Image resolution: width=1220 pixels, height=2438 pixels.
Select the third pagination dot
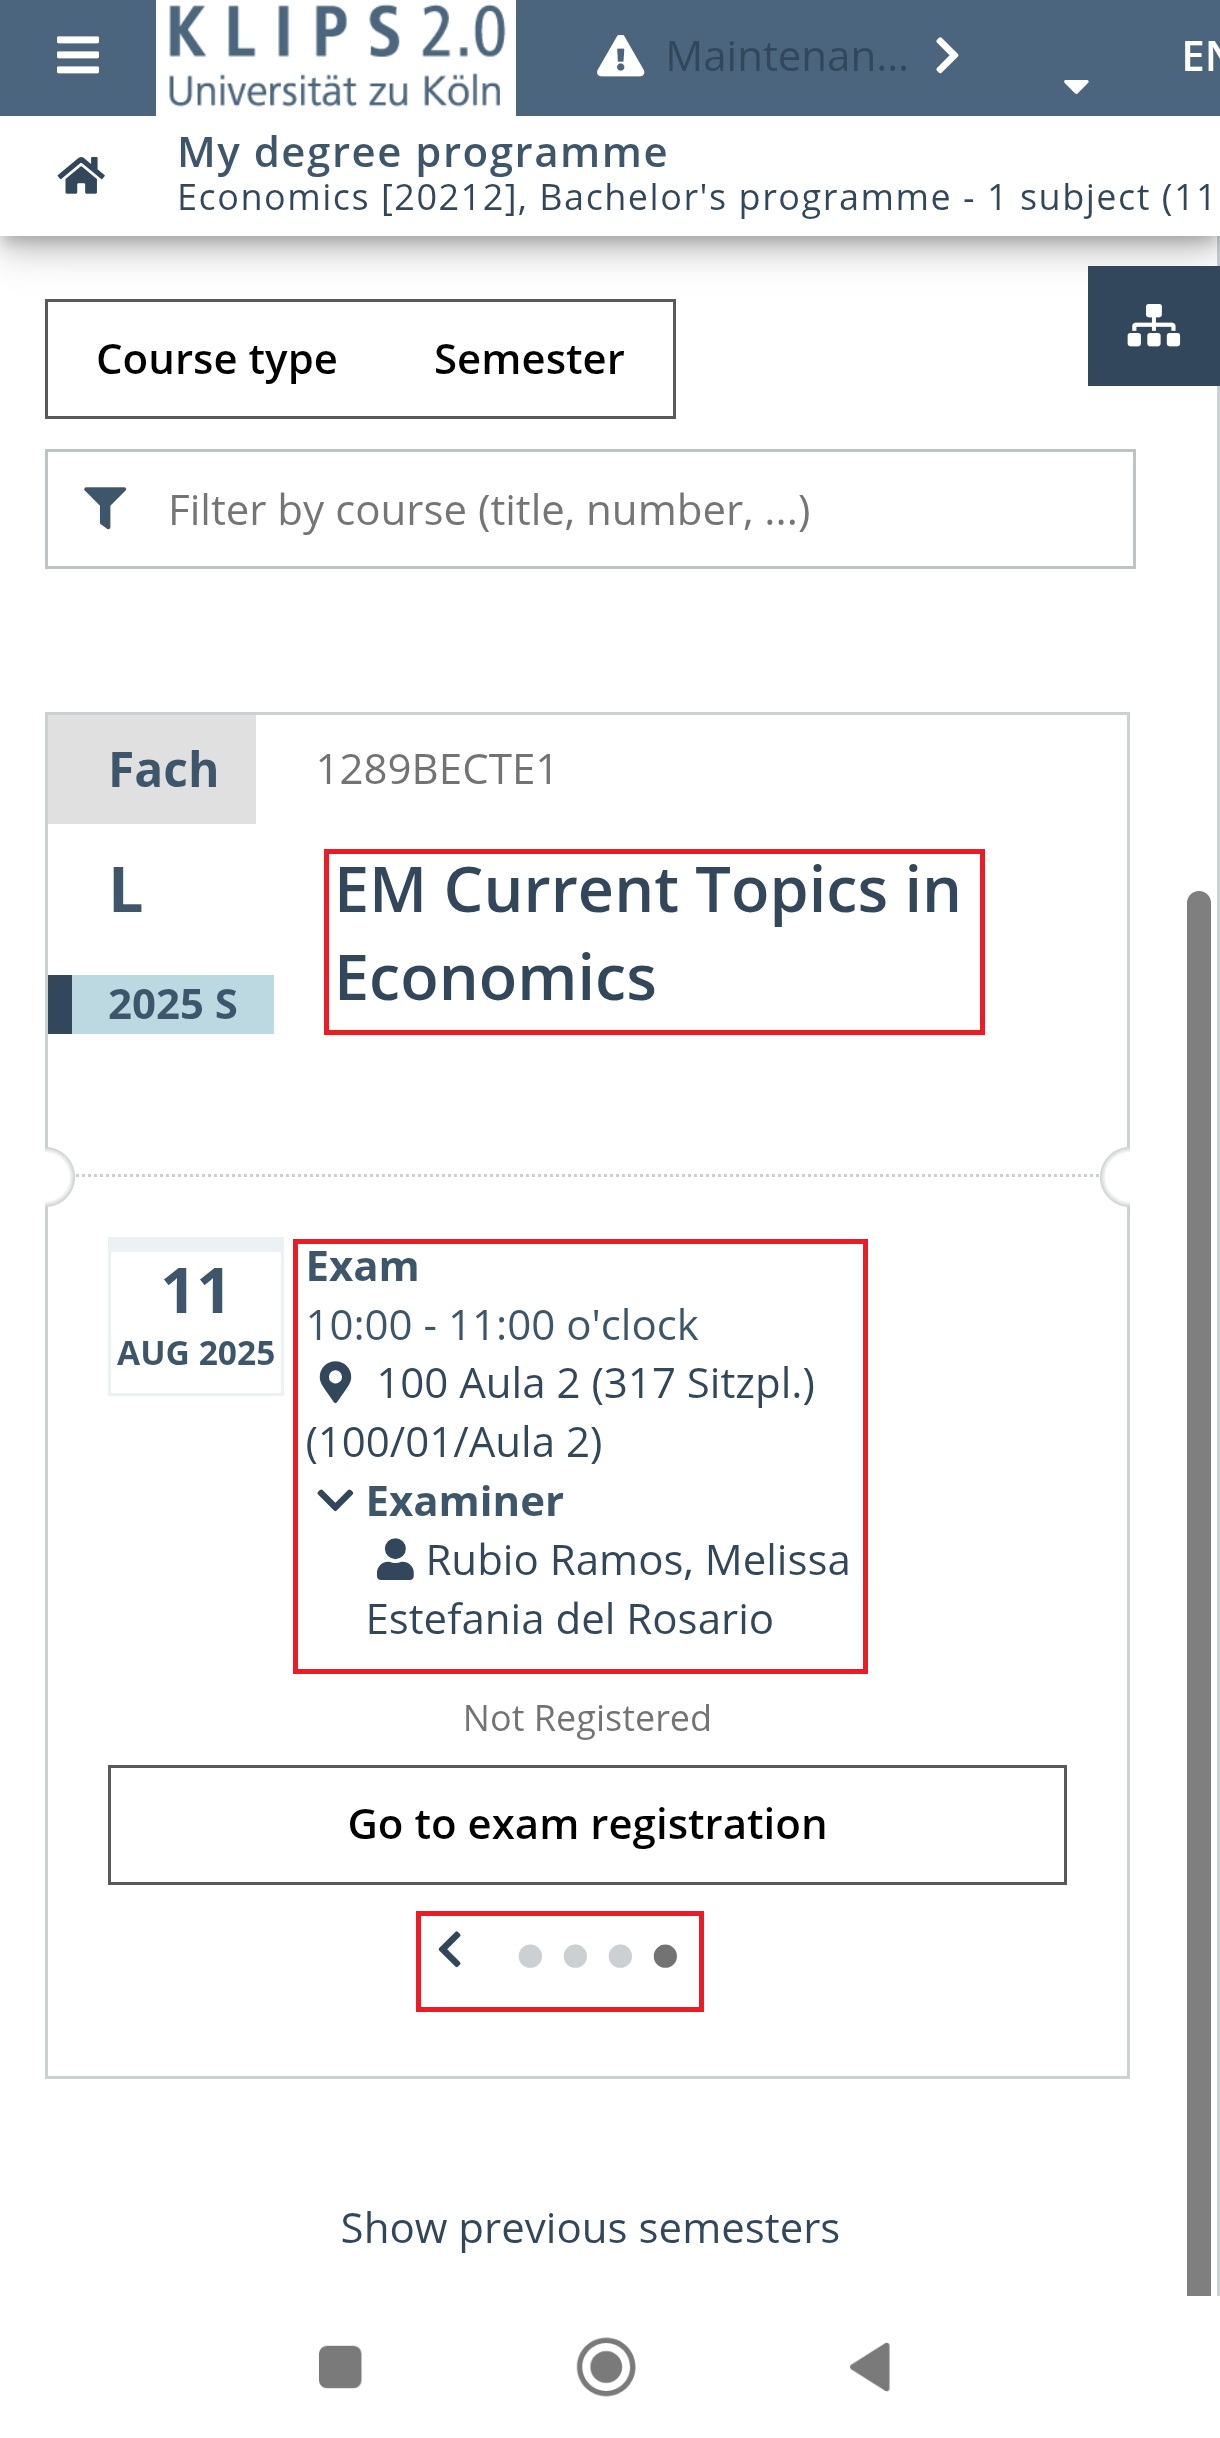tap(620, 1956)
